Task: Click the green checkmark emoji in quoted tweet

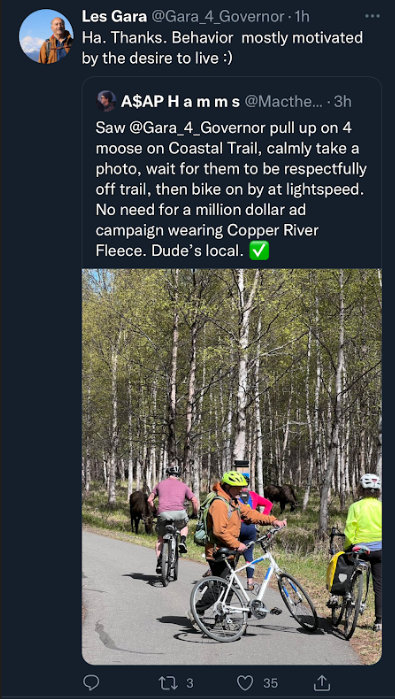Action: 261,250
